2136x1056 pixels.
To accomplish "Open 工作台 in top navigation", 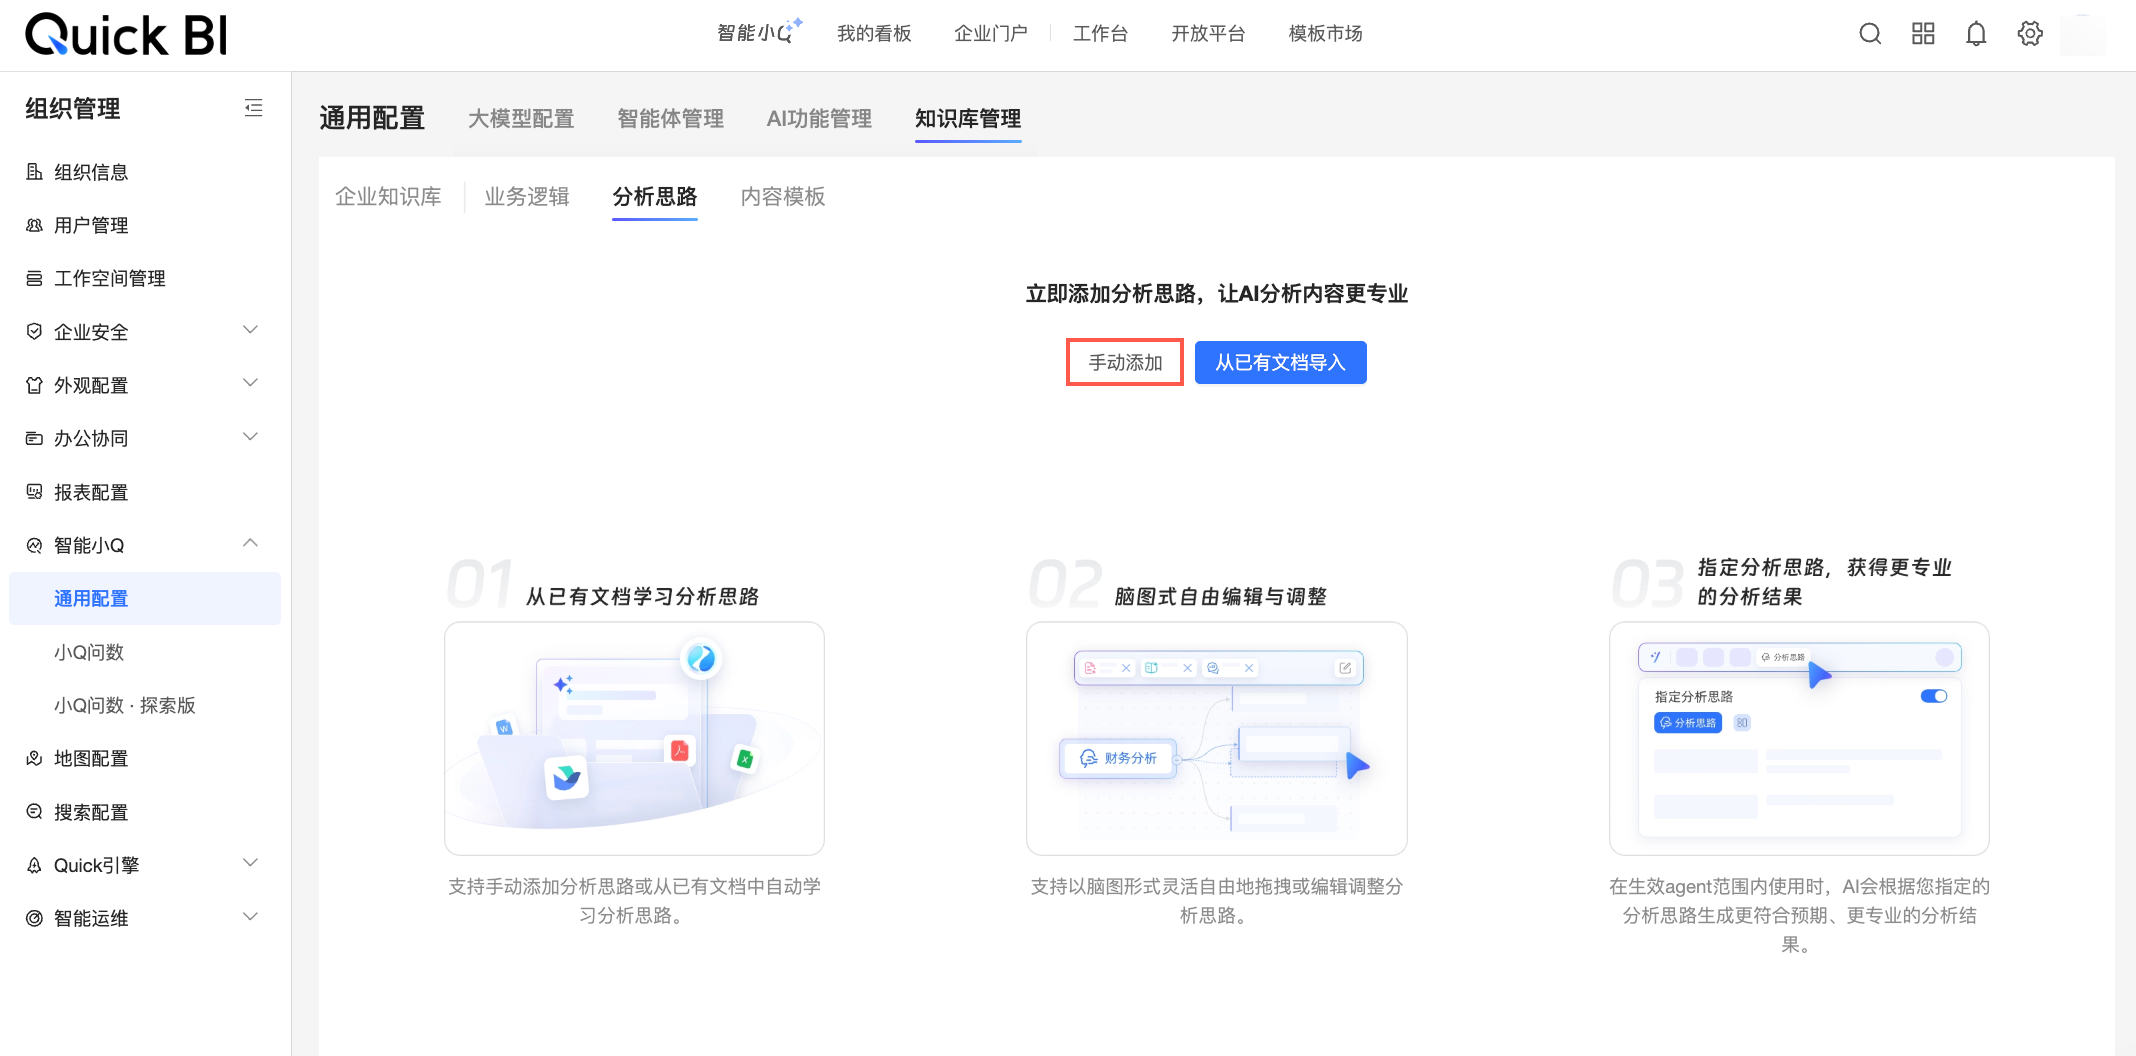I will coord(1100,34).
